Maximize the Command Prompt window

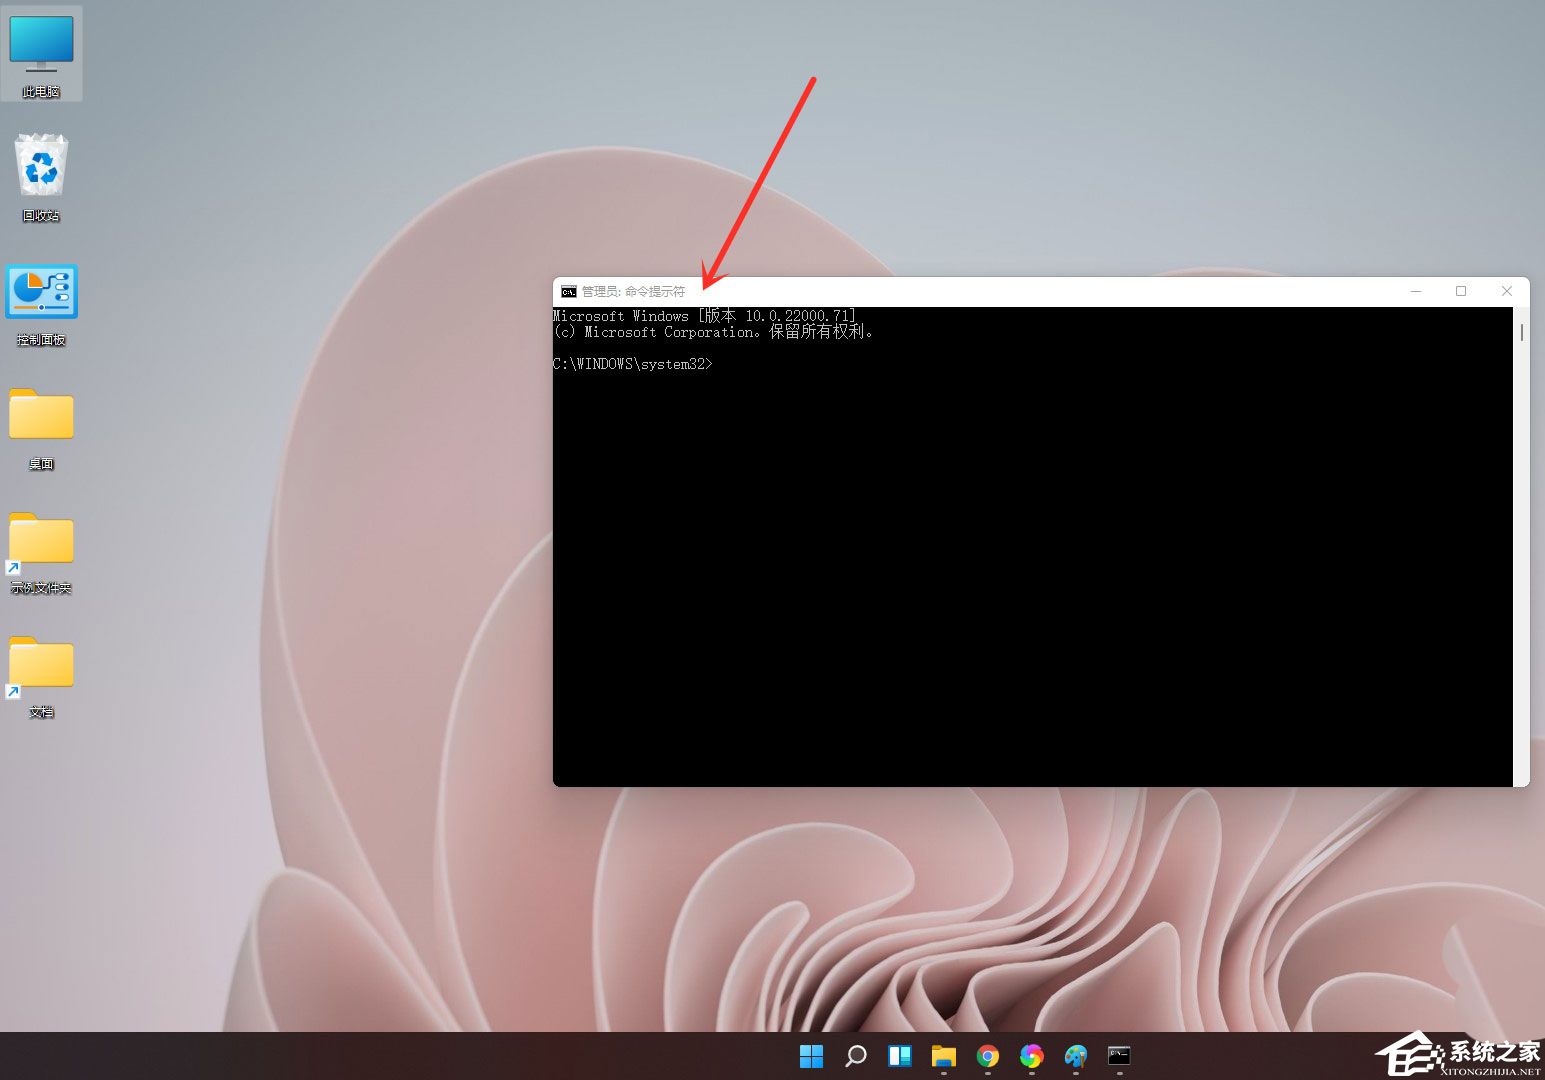1461,291
